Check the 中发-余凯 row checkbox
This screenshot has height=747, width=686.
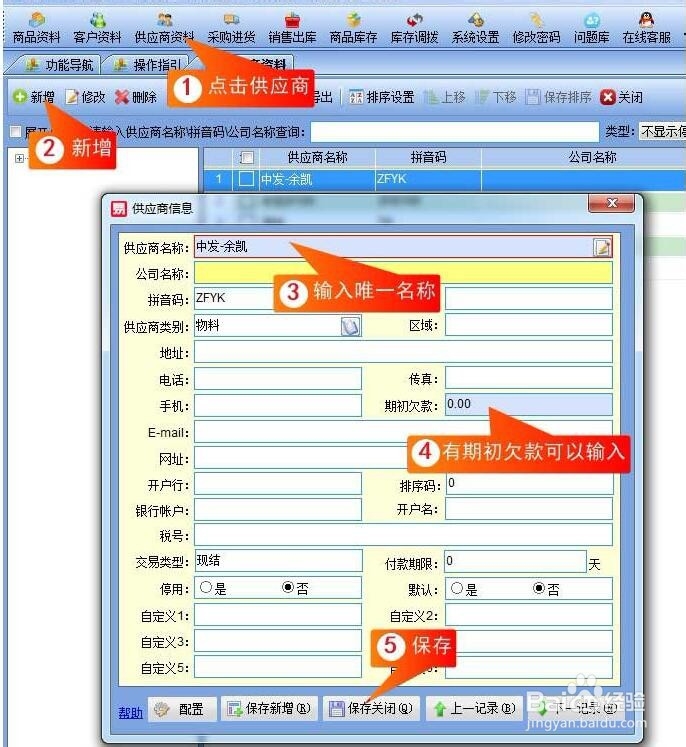click(x=246, y=179)
